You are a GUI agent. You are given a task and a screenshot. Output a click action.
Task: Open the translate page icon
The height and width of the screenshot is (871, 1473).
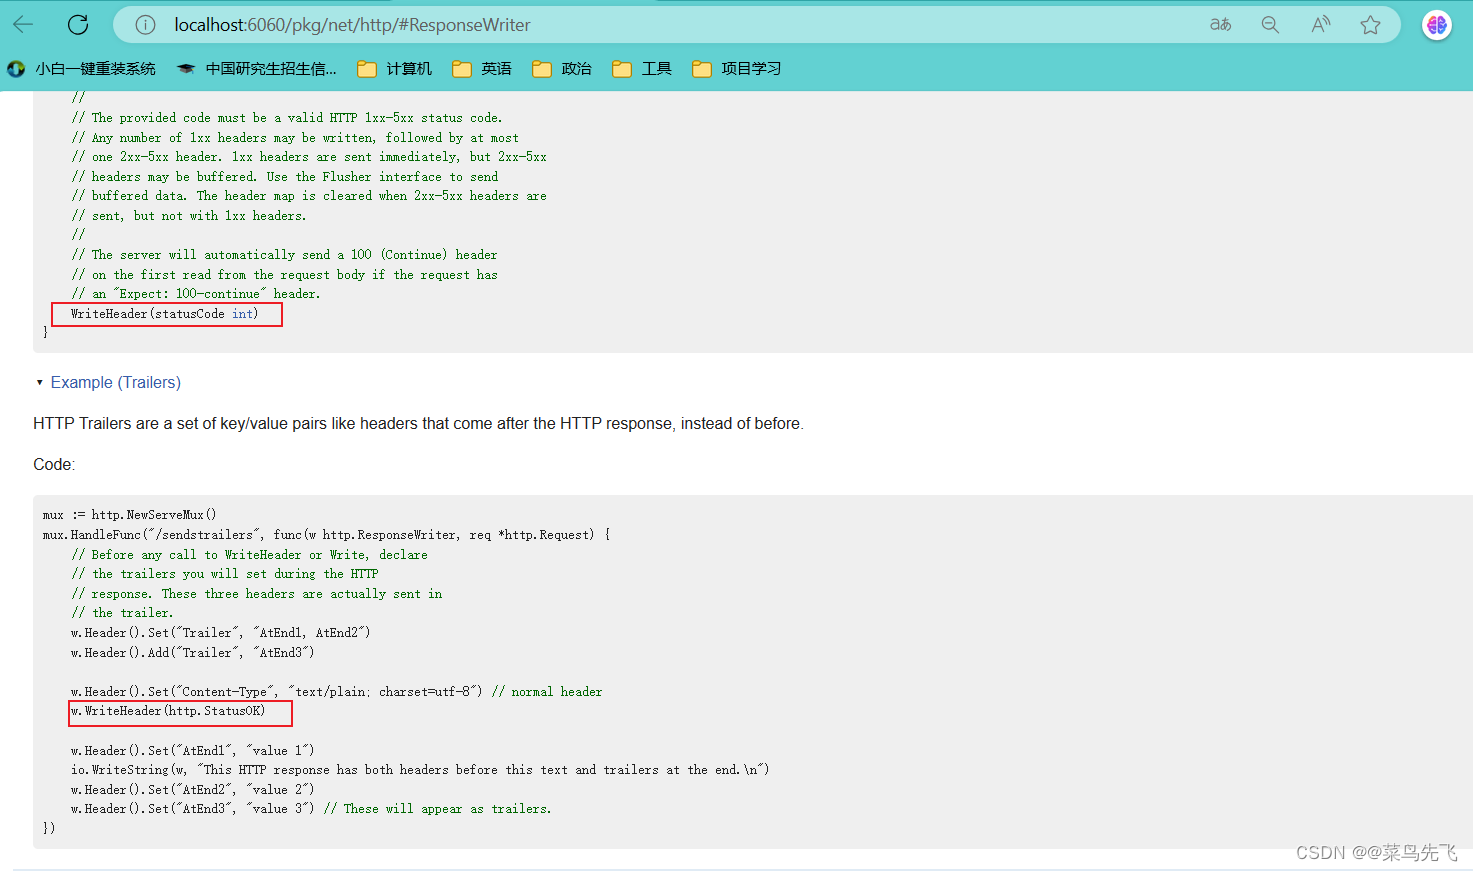coord(1220,24)
